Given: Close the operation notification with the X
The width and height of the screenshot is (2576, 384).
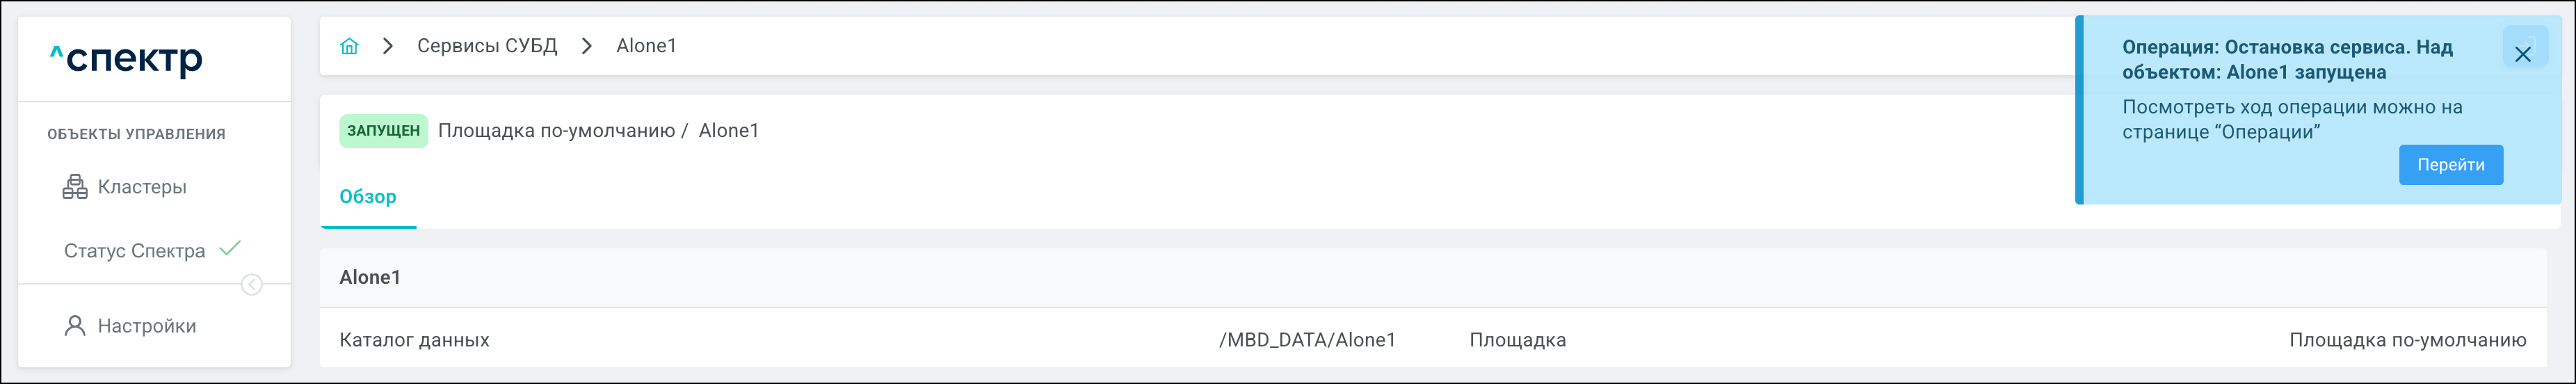Looking at the screenshot, I should 2523,54.
